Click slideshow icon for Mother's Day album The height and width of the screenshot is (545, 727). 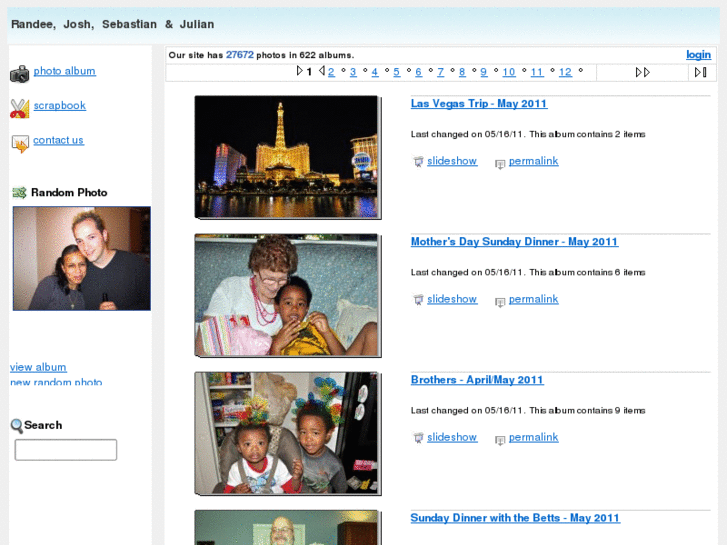[418, 300]
